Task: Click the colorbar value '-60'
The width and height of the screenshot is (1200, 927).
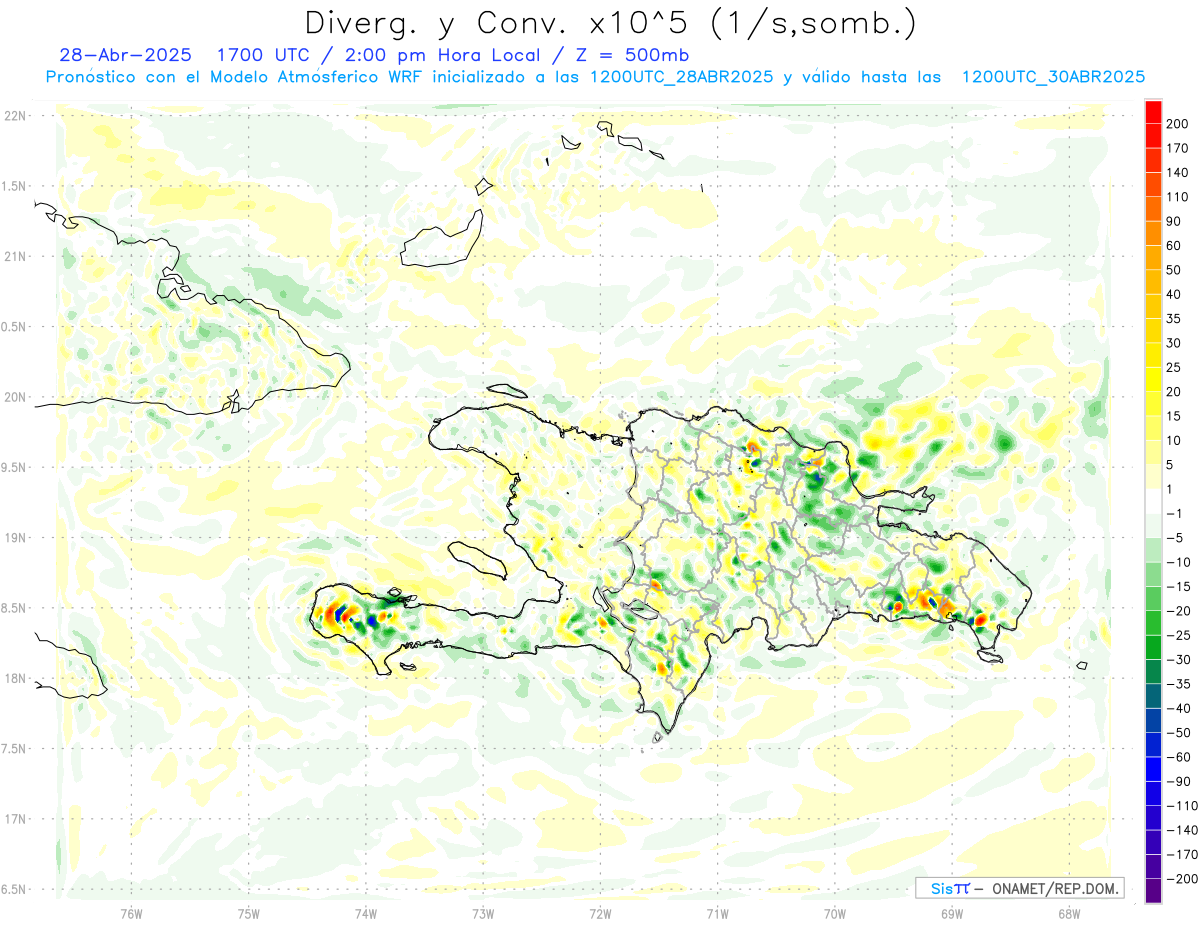Action: pyautogui.click(x=1178, y=757)
